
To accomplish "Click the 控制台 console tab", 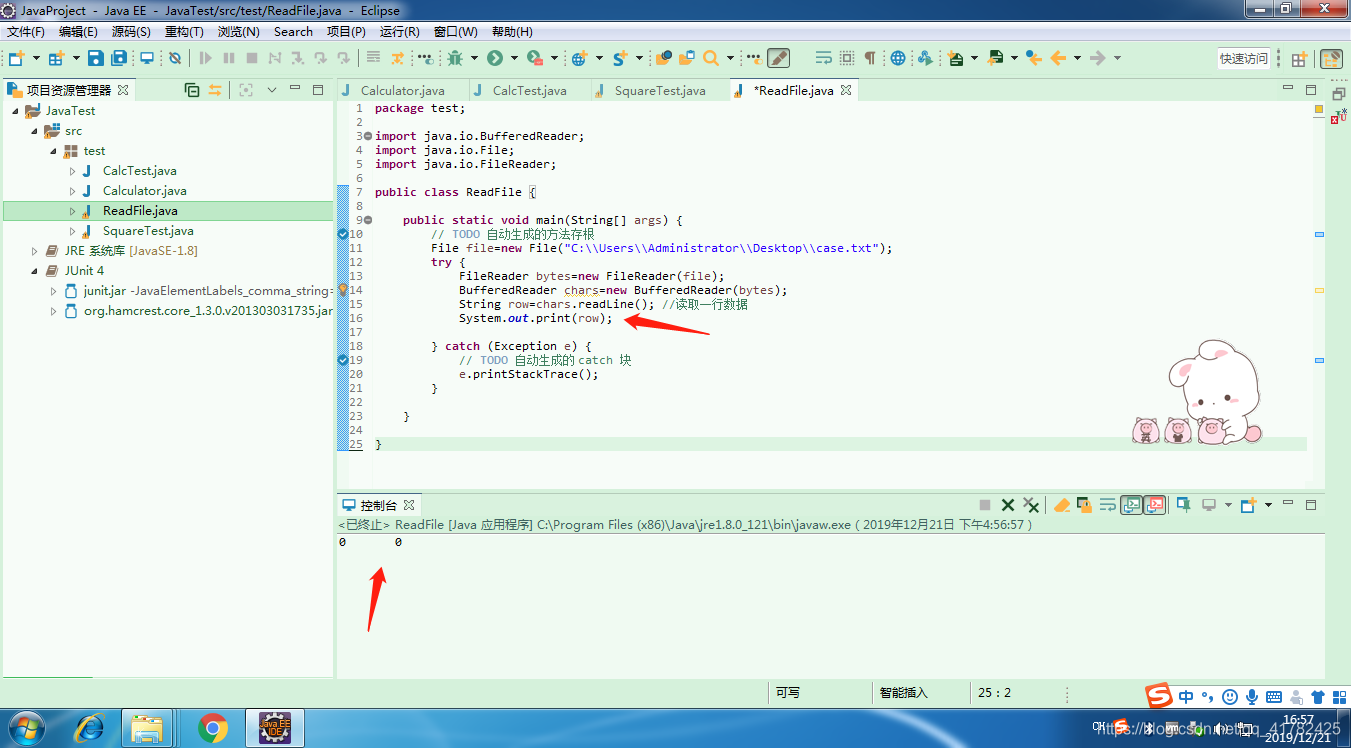I will tap(378, 505).
